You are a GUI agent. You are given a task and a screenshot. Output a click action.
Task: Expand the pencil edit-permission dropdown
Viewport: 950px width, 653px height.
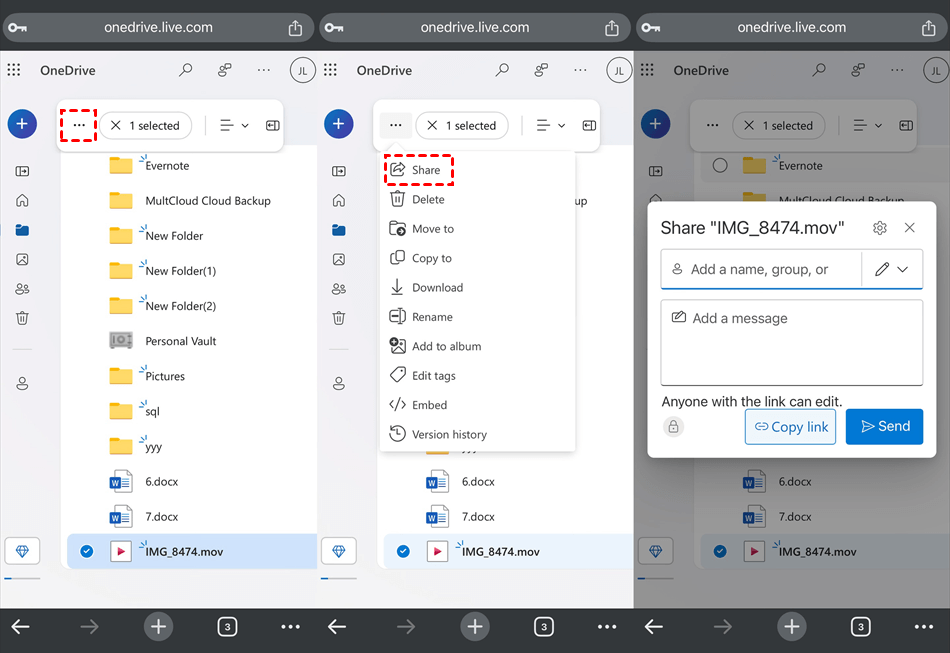[892, 269]
